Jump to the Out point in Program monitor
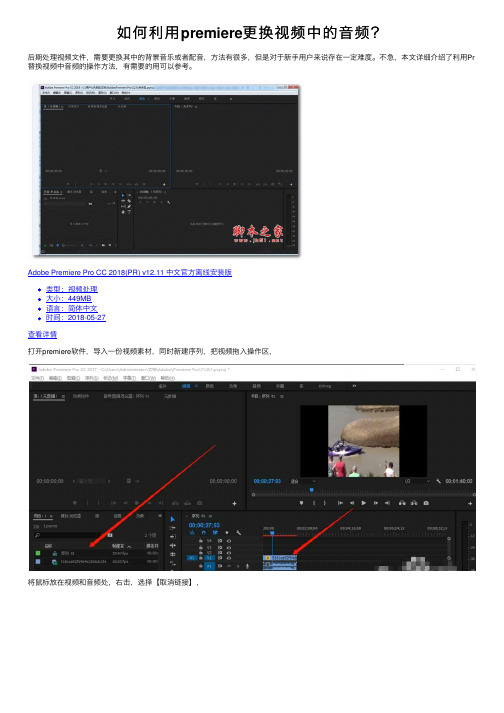 pyautogui.click(x=387, y=503)
